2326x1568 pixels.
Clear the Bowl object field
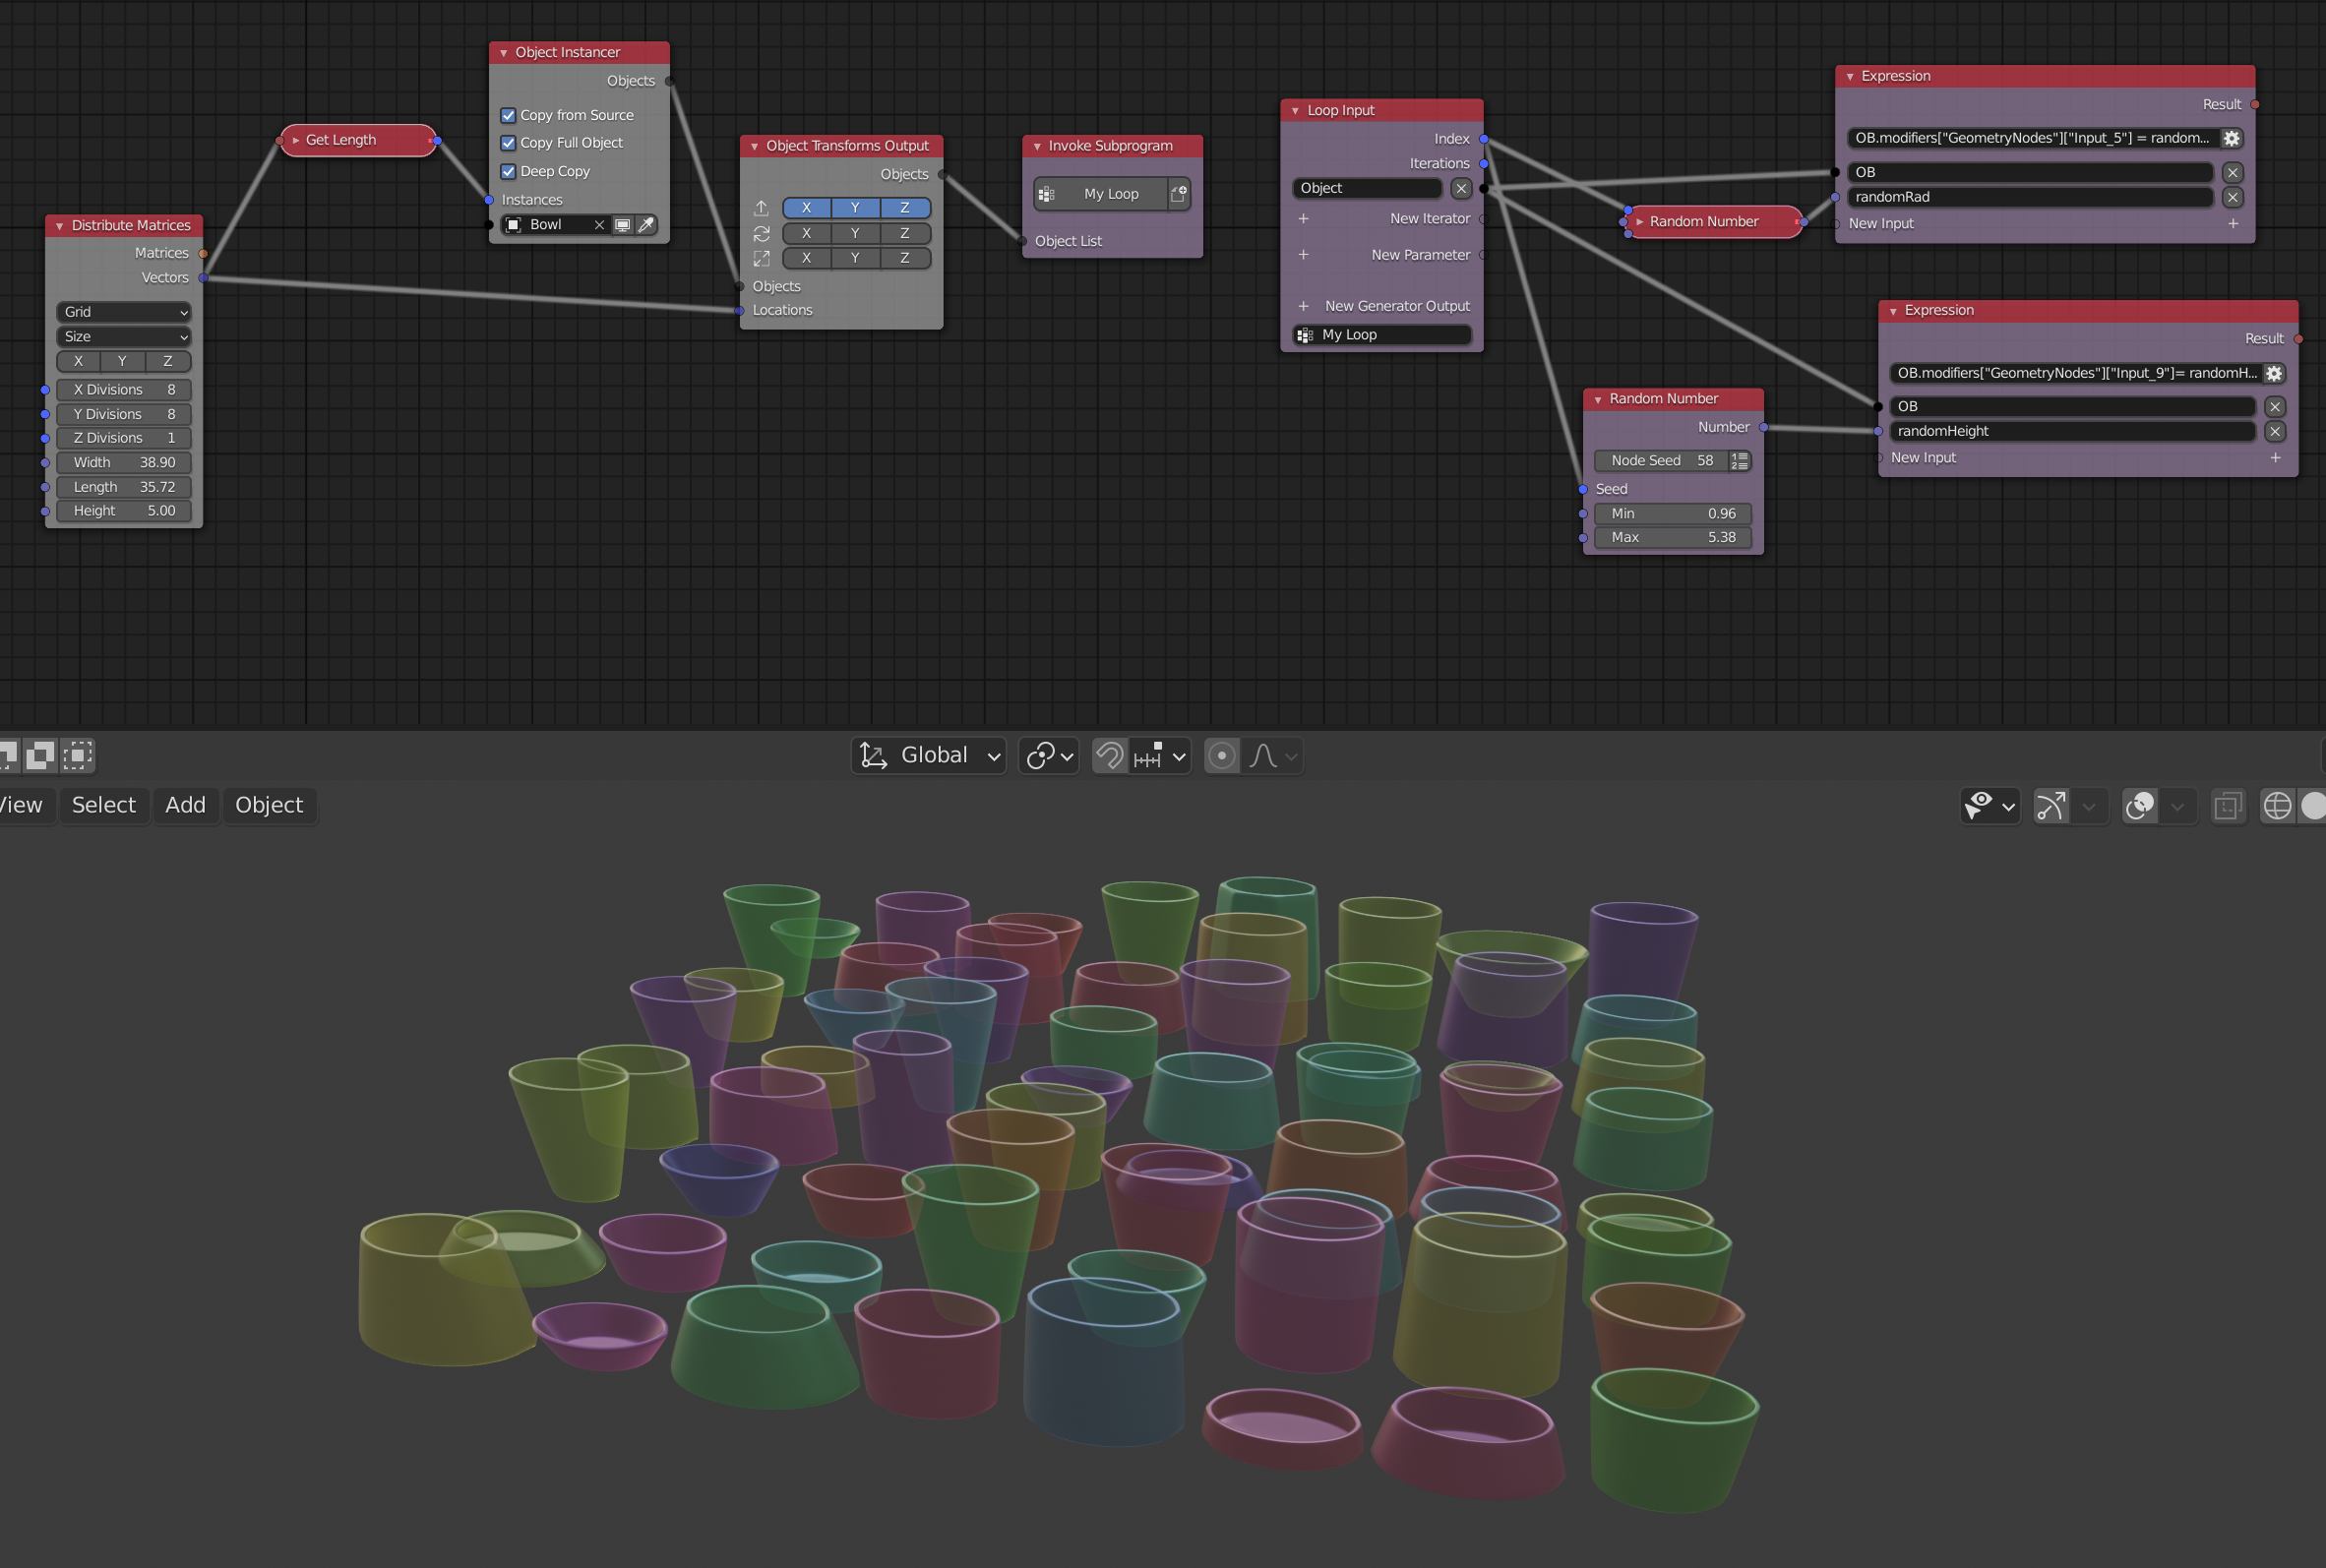click(x=599, y=225)
